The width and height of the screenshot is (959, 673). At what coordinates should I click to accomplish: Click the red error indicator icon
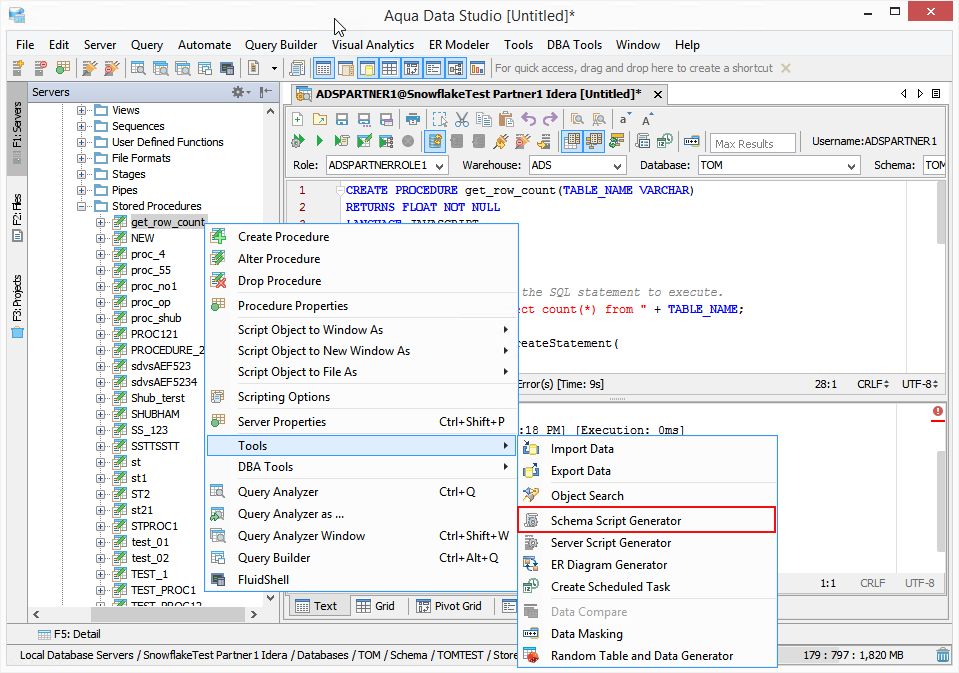pyautogui.click(x=938, y=411)
